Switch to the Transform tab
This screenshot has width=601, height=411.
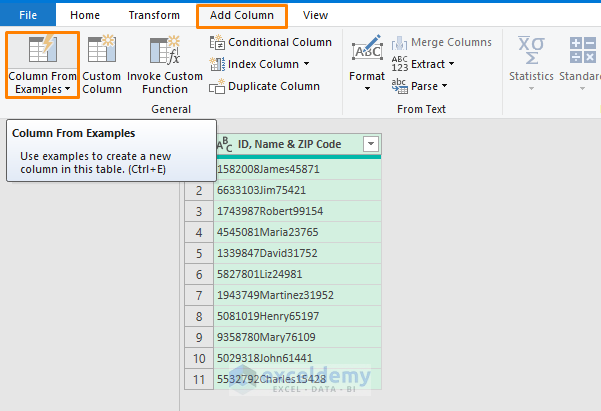154,15
